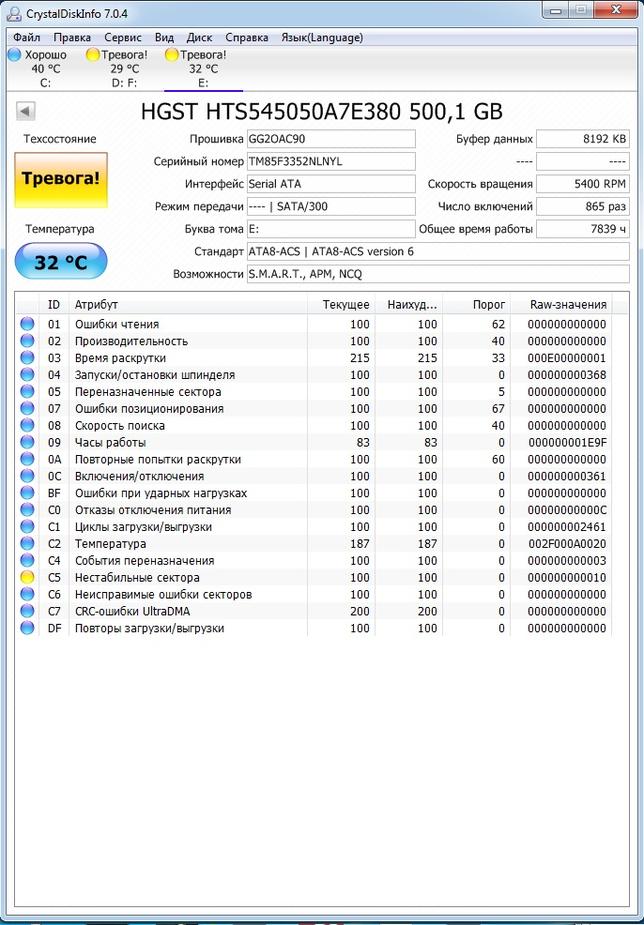Open the Справка menu
The width and height of the screenshot is (644, 925).
(247, 37)
